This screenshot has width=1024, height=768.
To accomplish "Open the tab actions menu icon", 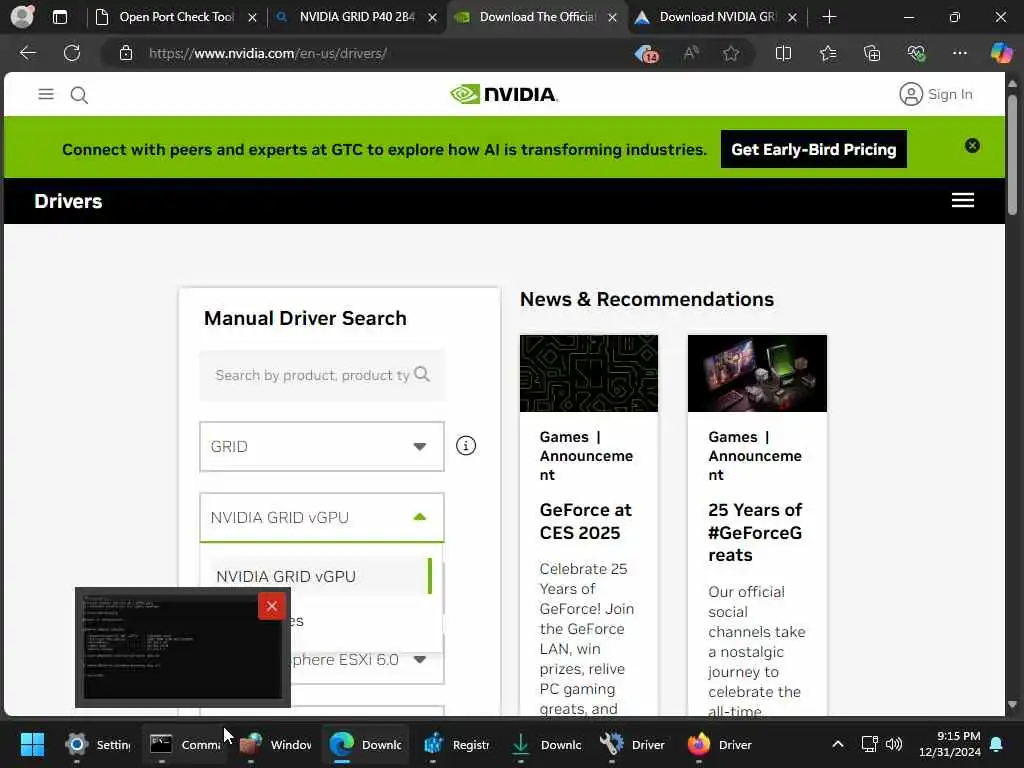I will (59, 17).
